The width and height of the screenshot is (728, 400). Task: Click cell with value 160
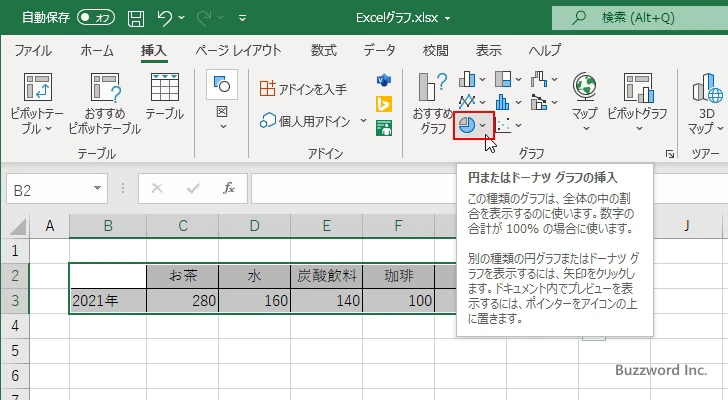(x=254, y=301)
